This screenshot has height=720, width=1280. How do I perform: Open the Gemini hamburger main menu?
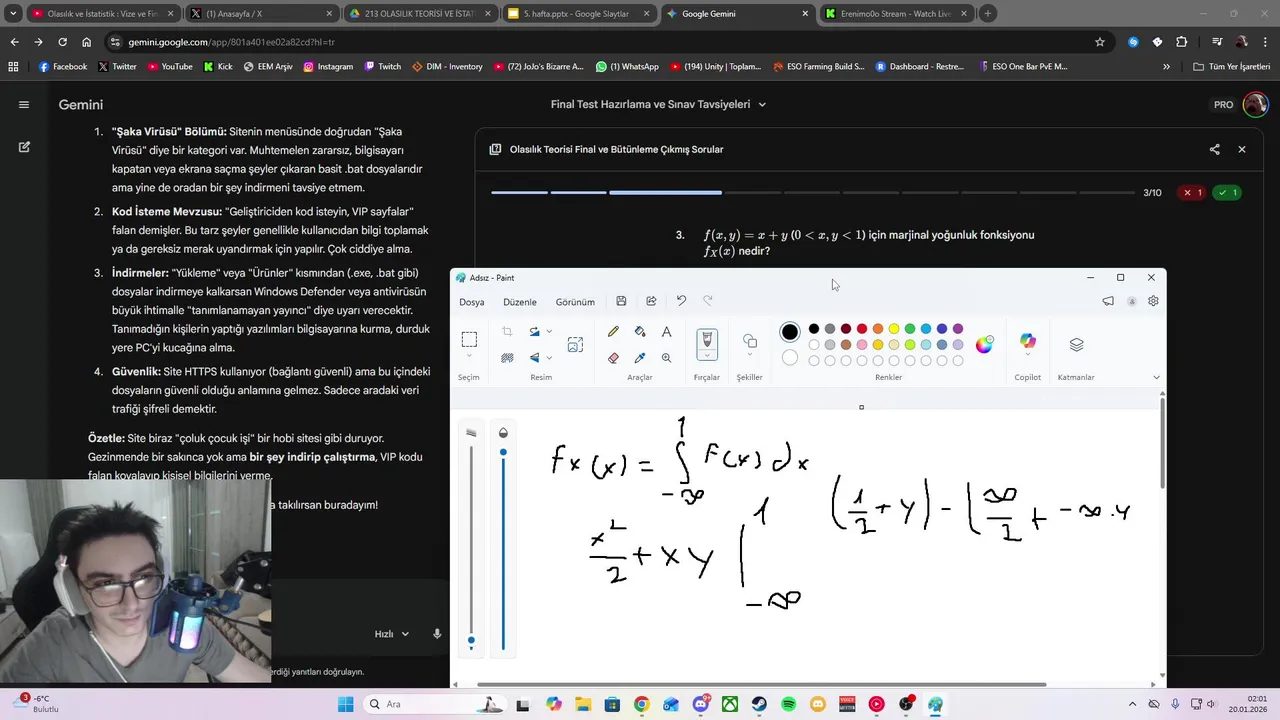pos(24,104)
